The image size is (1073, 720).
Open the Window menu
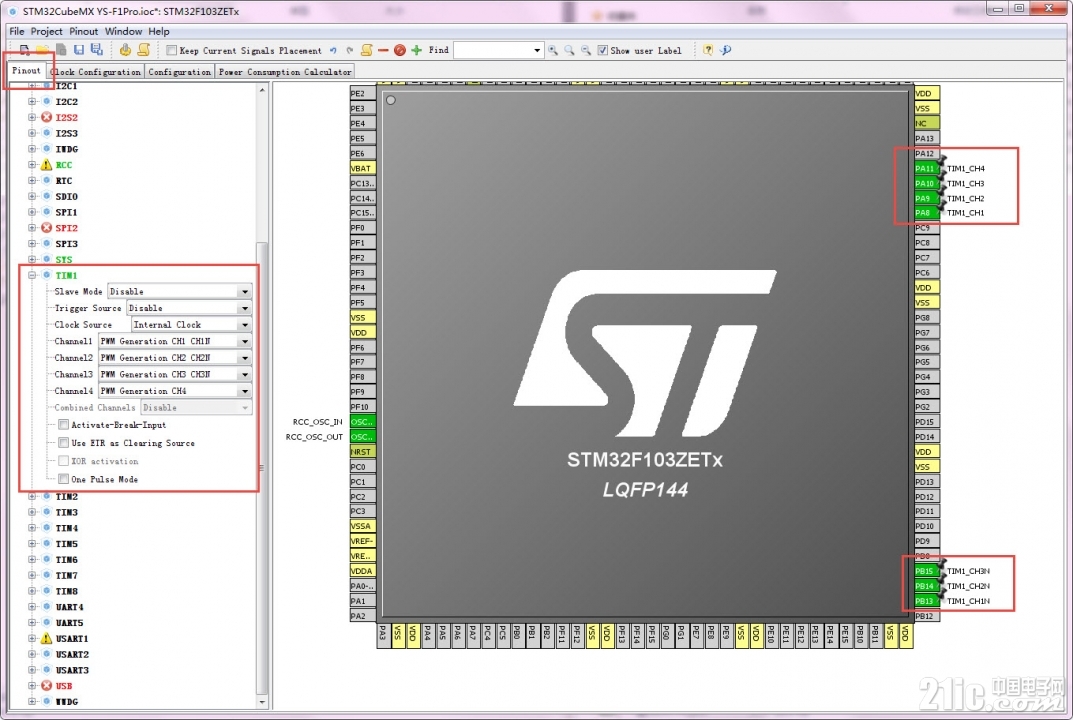pos(123,31)
